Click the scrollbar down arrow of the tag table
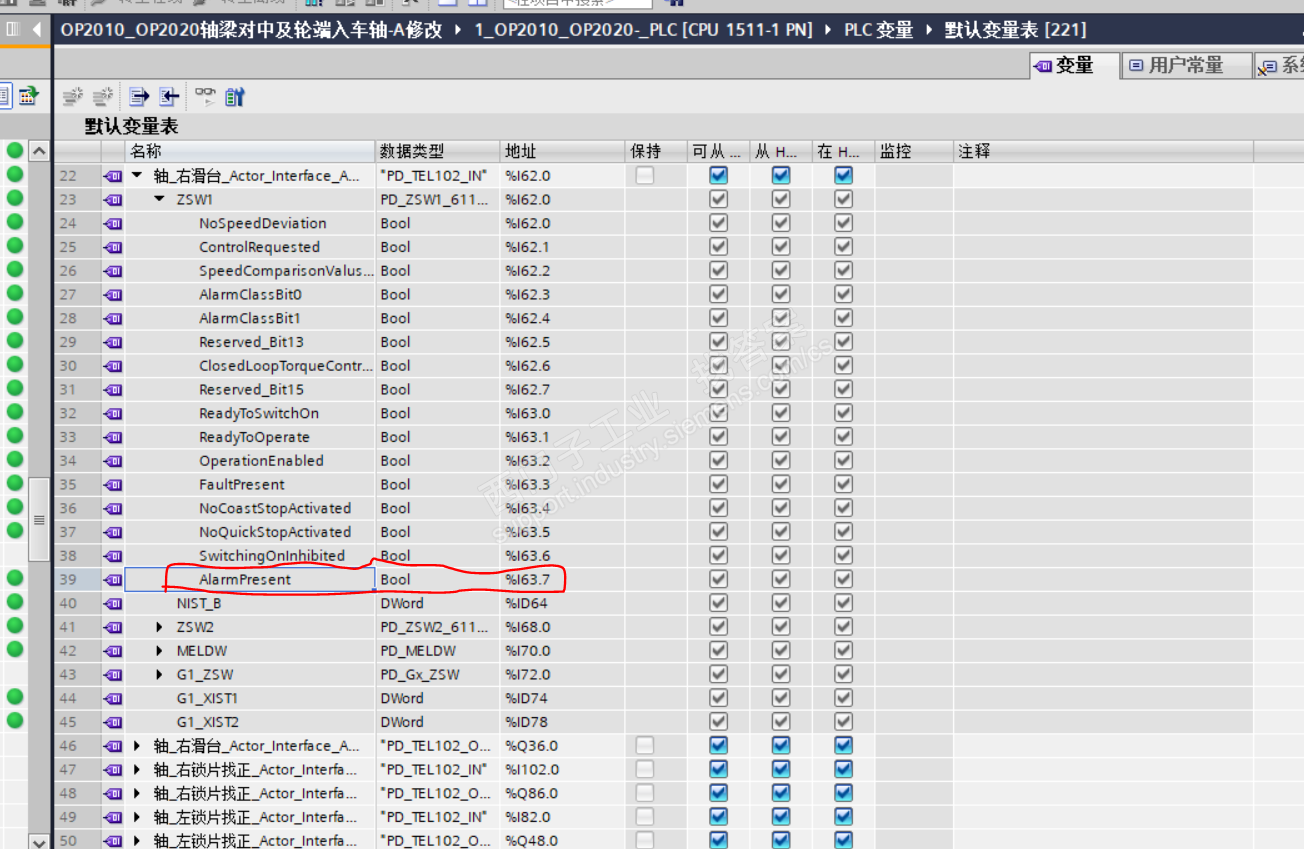 coord(39,841)
